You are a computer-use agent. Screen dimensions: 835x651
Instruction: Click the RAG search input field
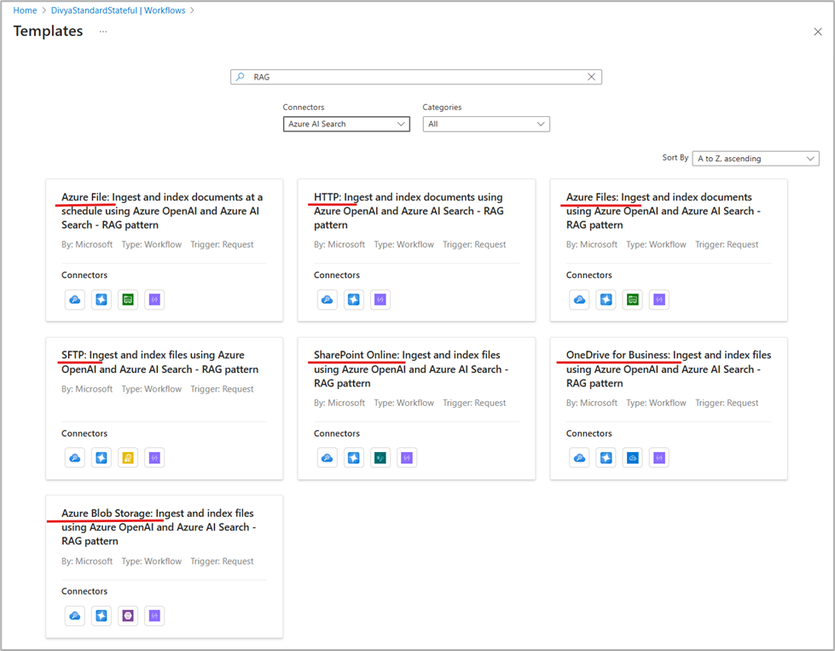(x=416, y=77)
